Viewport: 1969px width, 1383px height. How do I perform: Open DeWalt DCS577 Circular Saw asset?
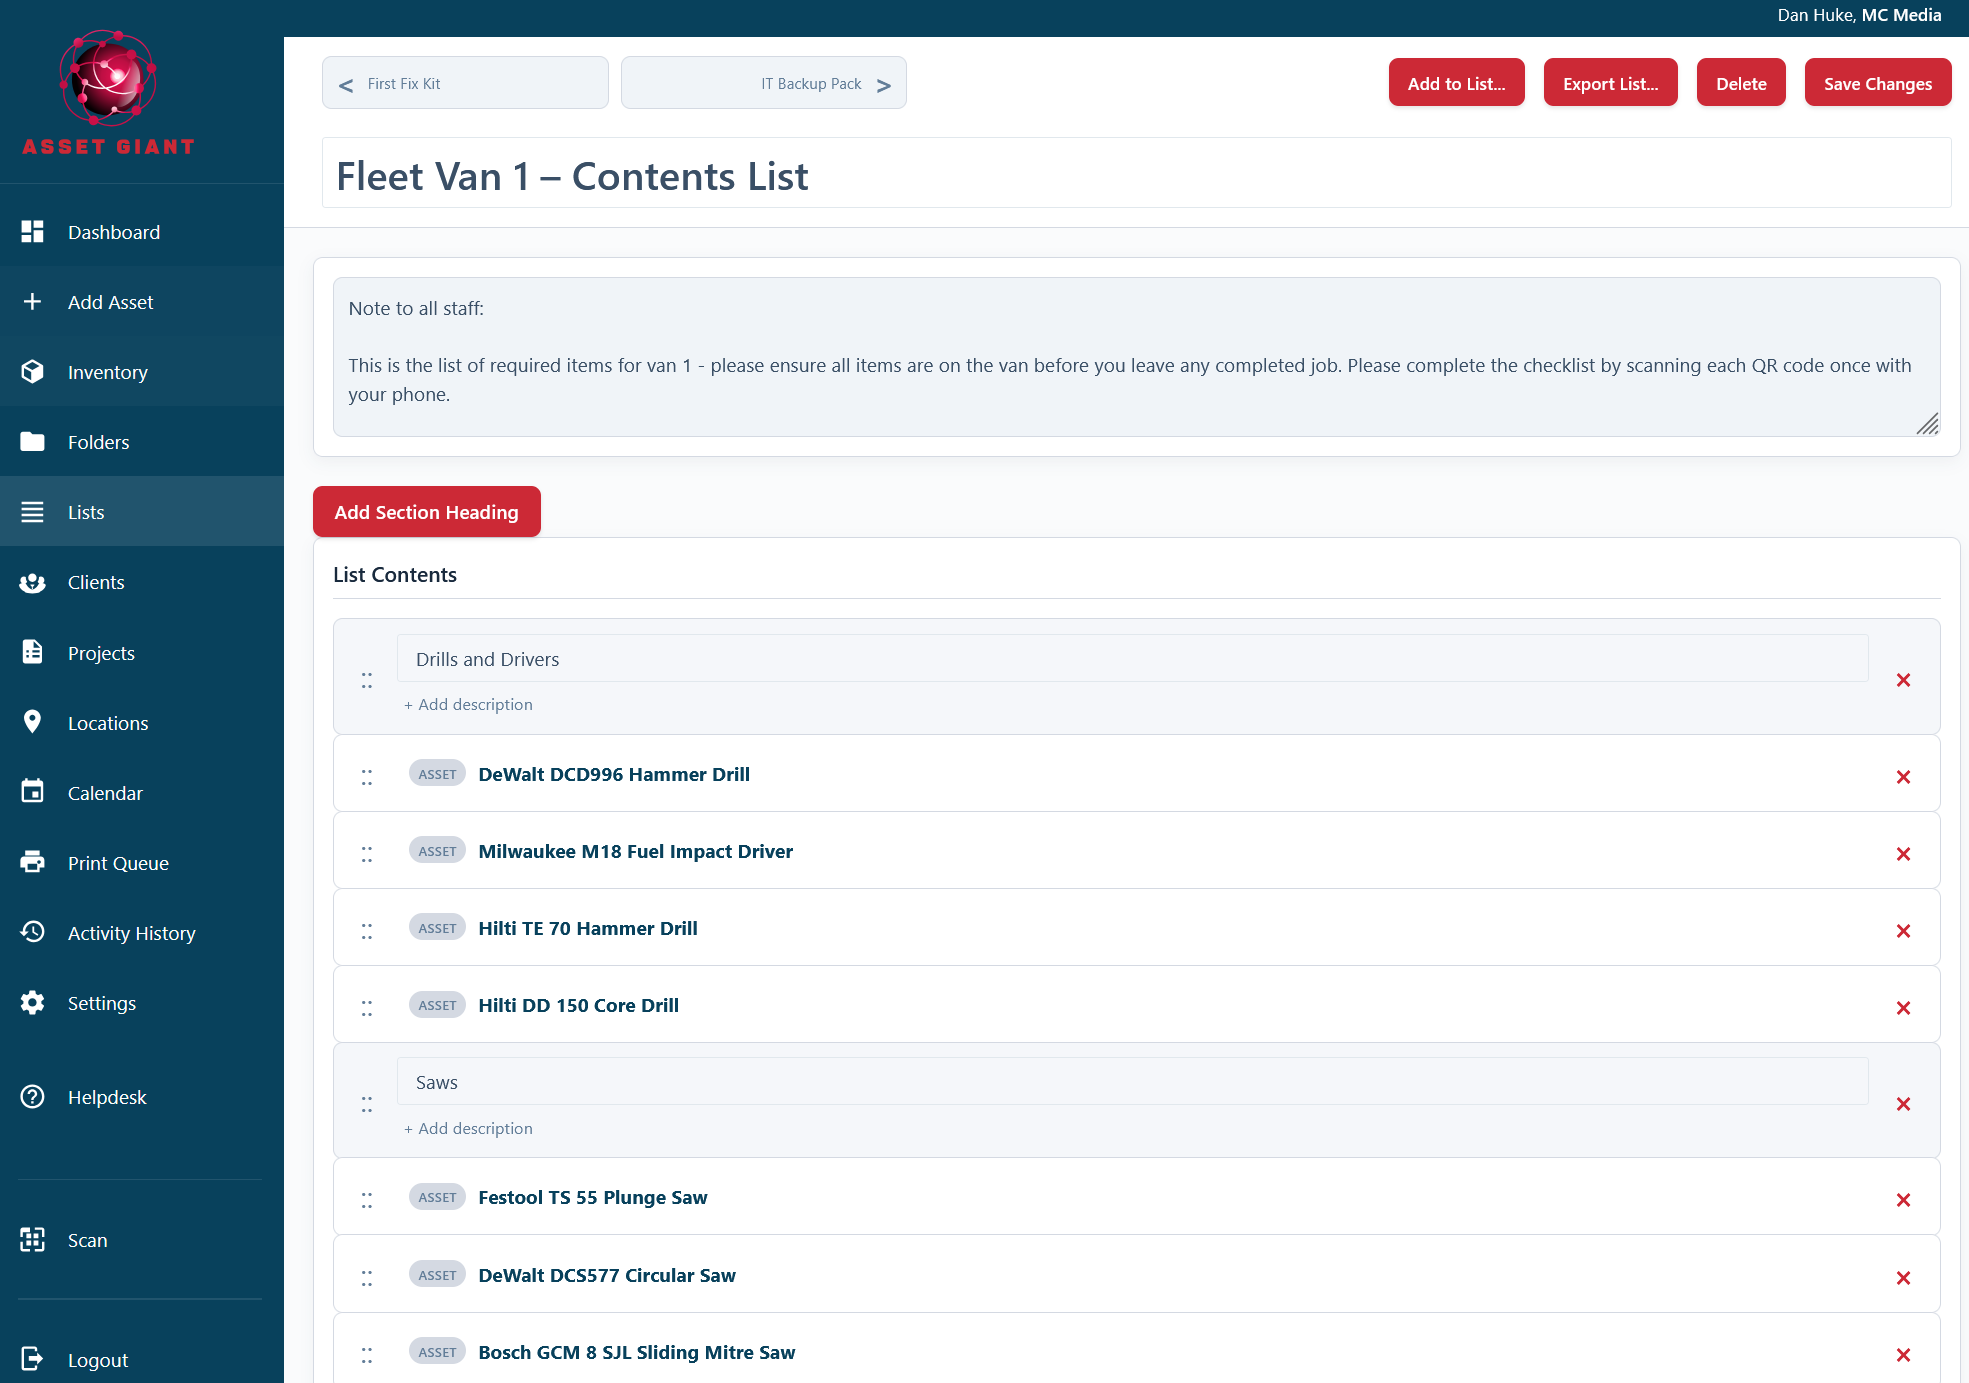[x=607, y=1275]
